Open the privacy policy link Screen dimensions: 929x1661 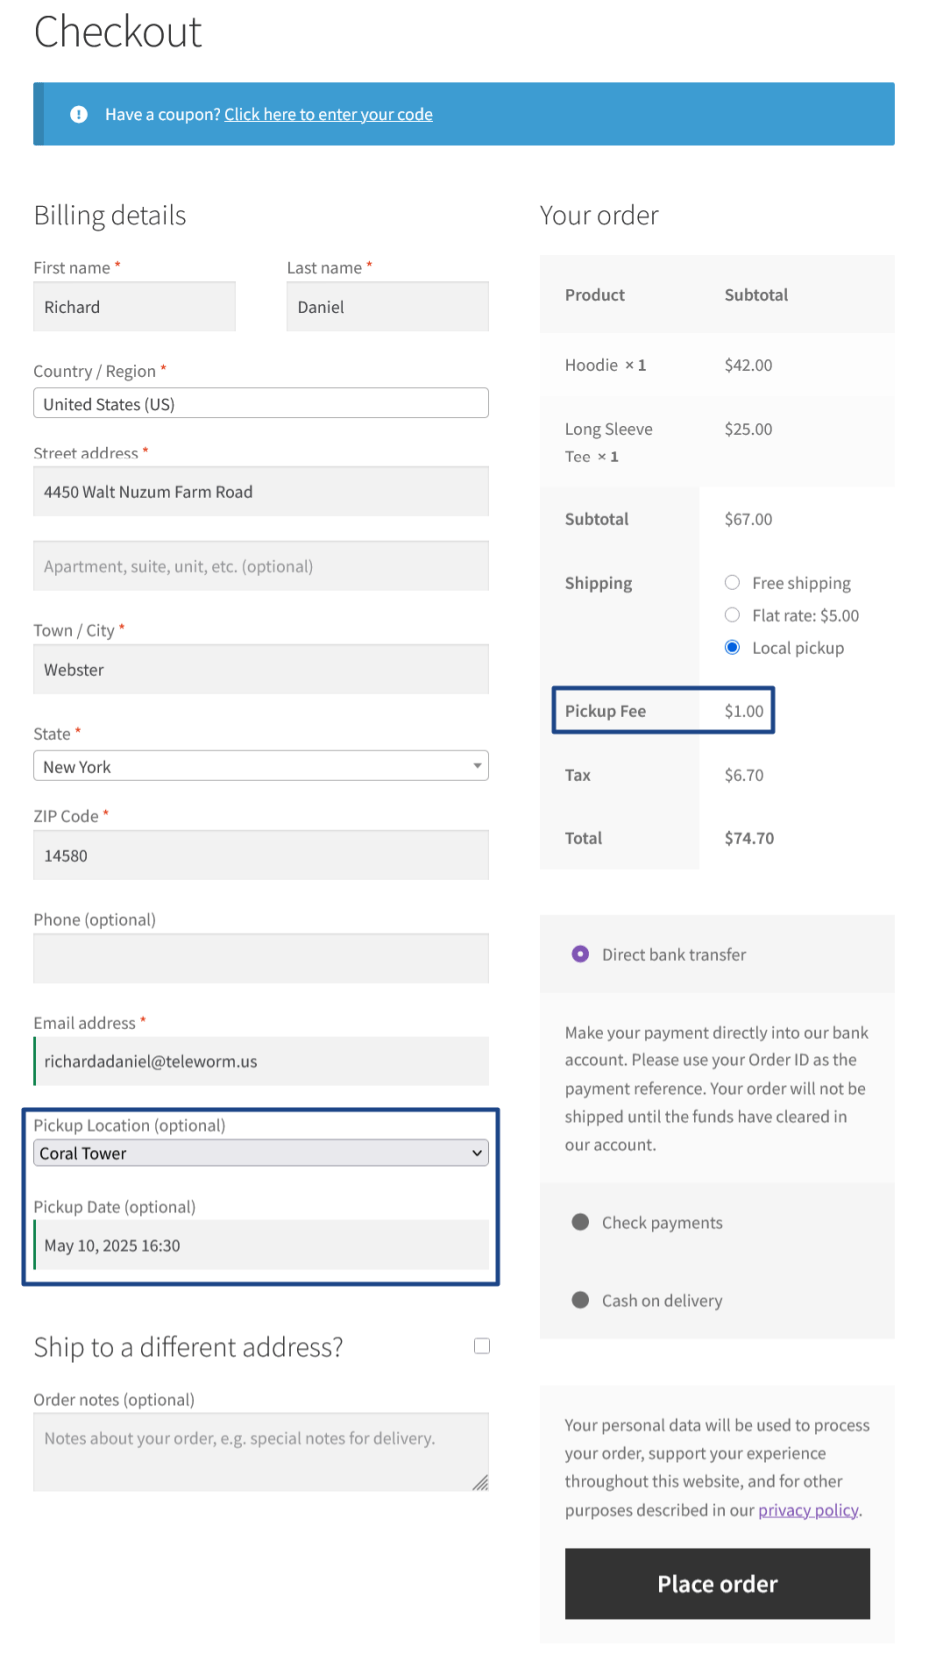(x=807, y=1510)
